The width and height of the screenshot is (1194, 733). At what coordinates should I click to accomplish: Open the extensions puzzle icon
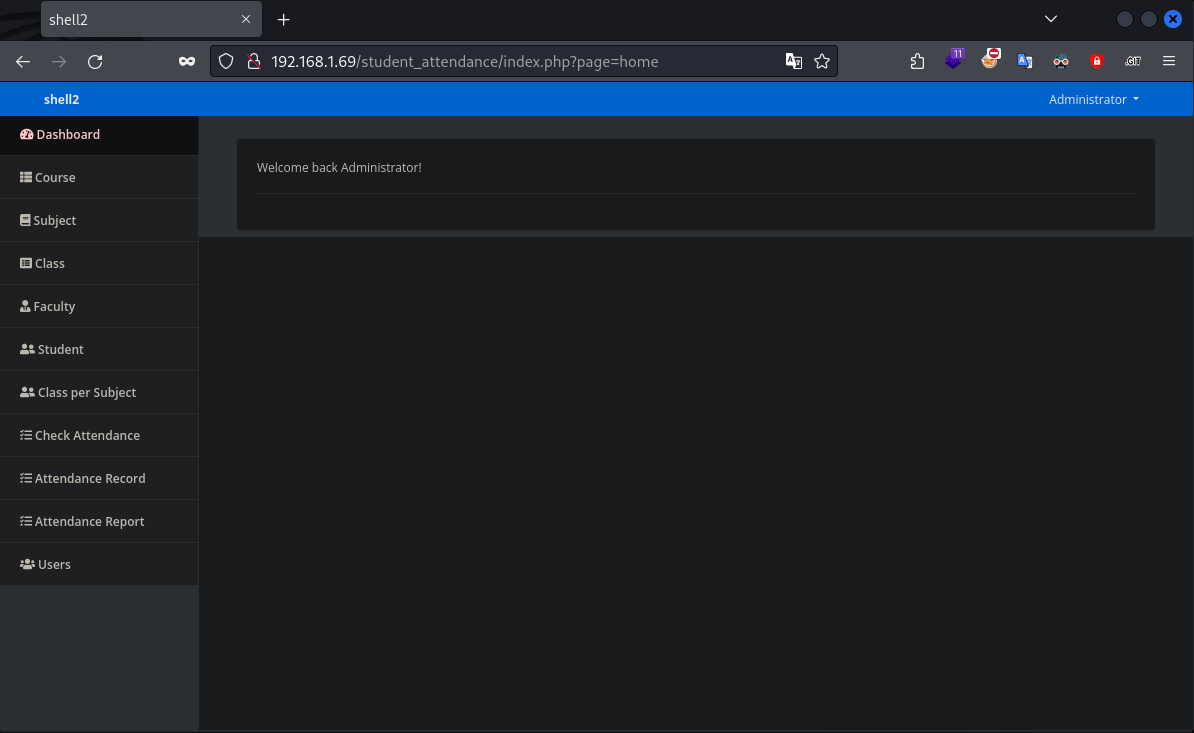click(917, 62)
